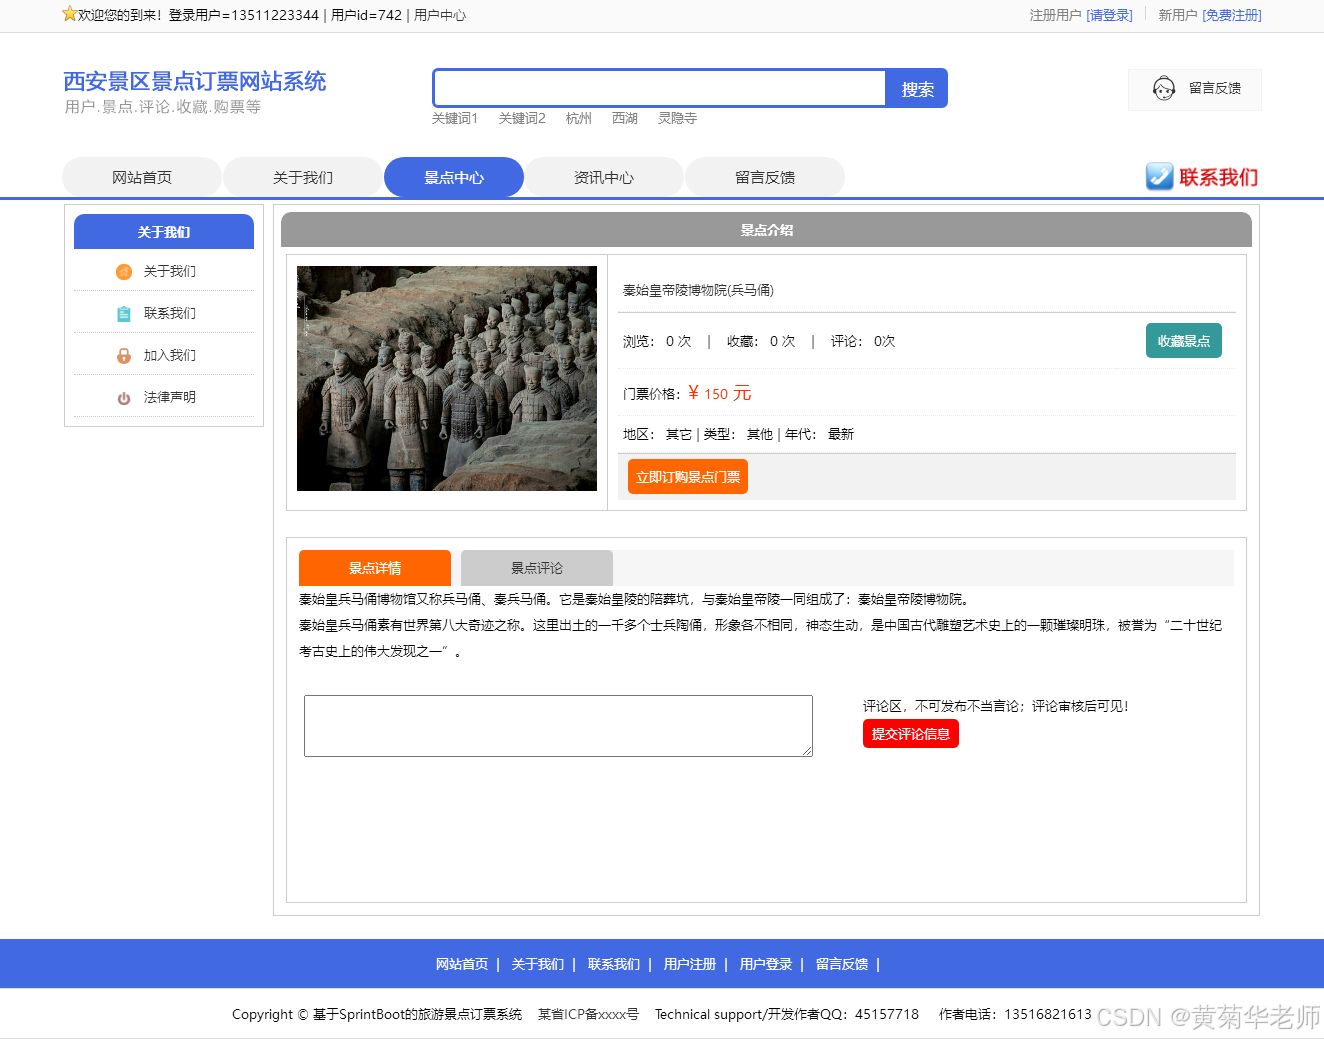Click the 法律声明 power icon
Viewport: 1324px width, 1039px height.
pyautogui.click(x=123, y=397)
